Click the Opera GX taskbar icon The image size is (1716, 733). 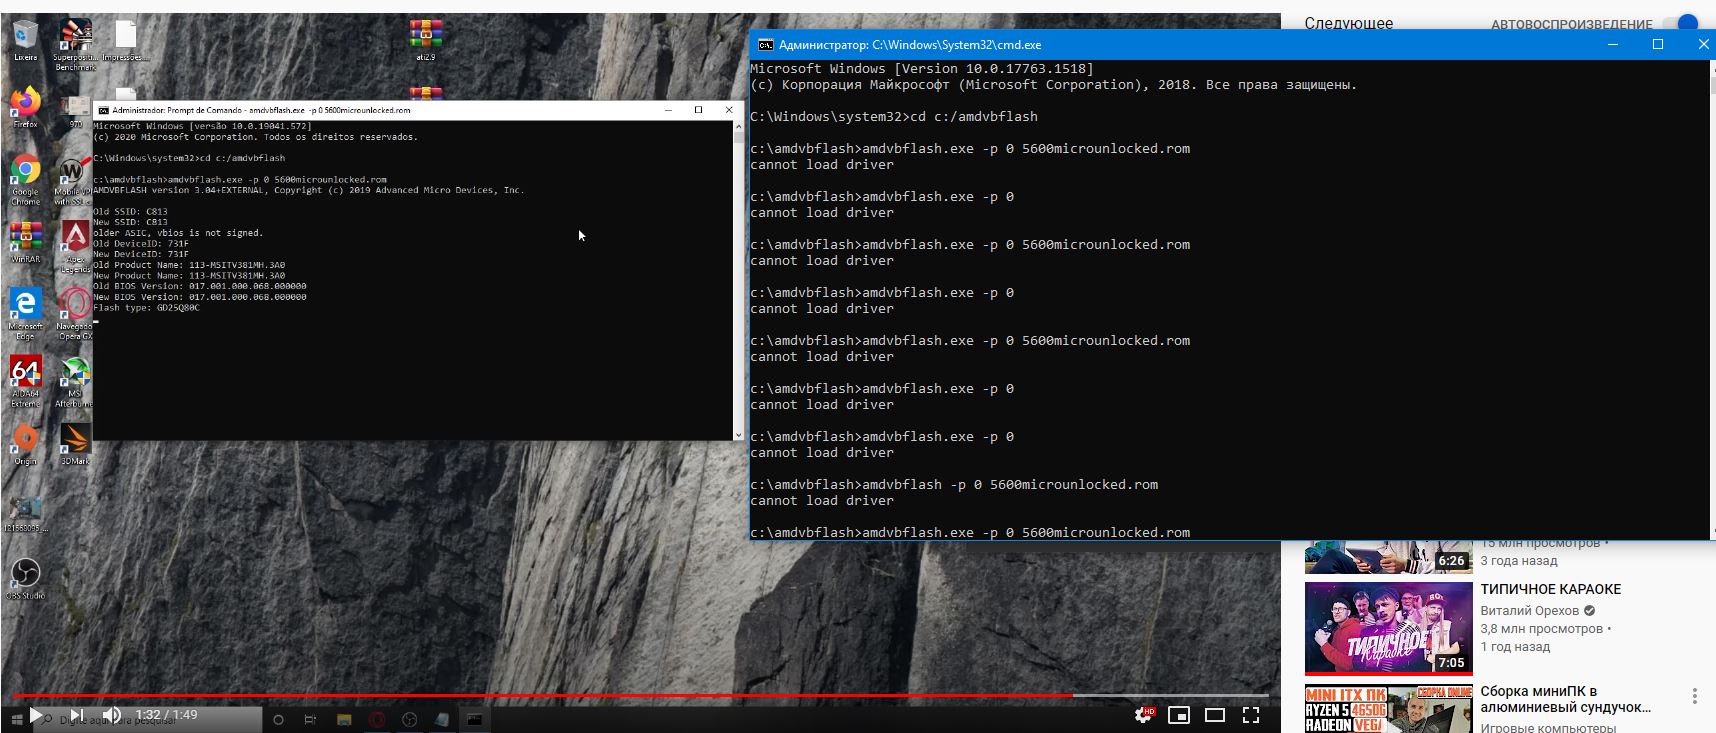(376, 719)
